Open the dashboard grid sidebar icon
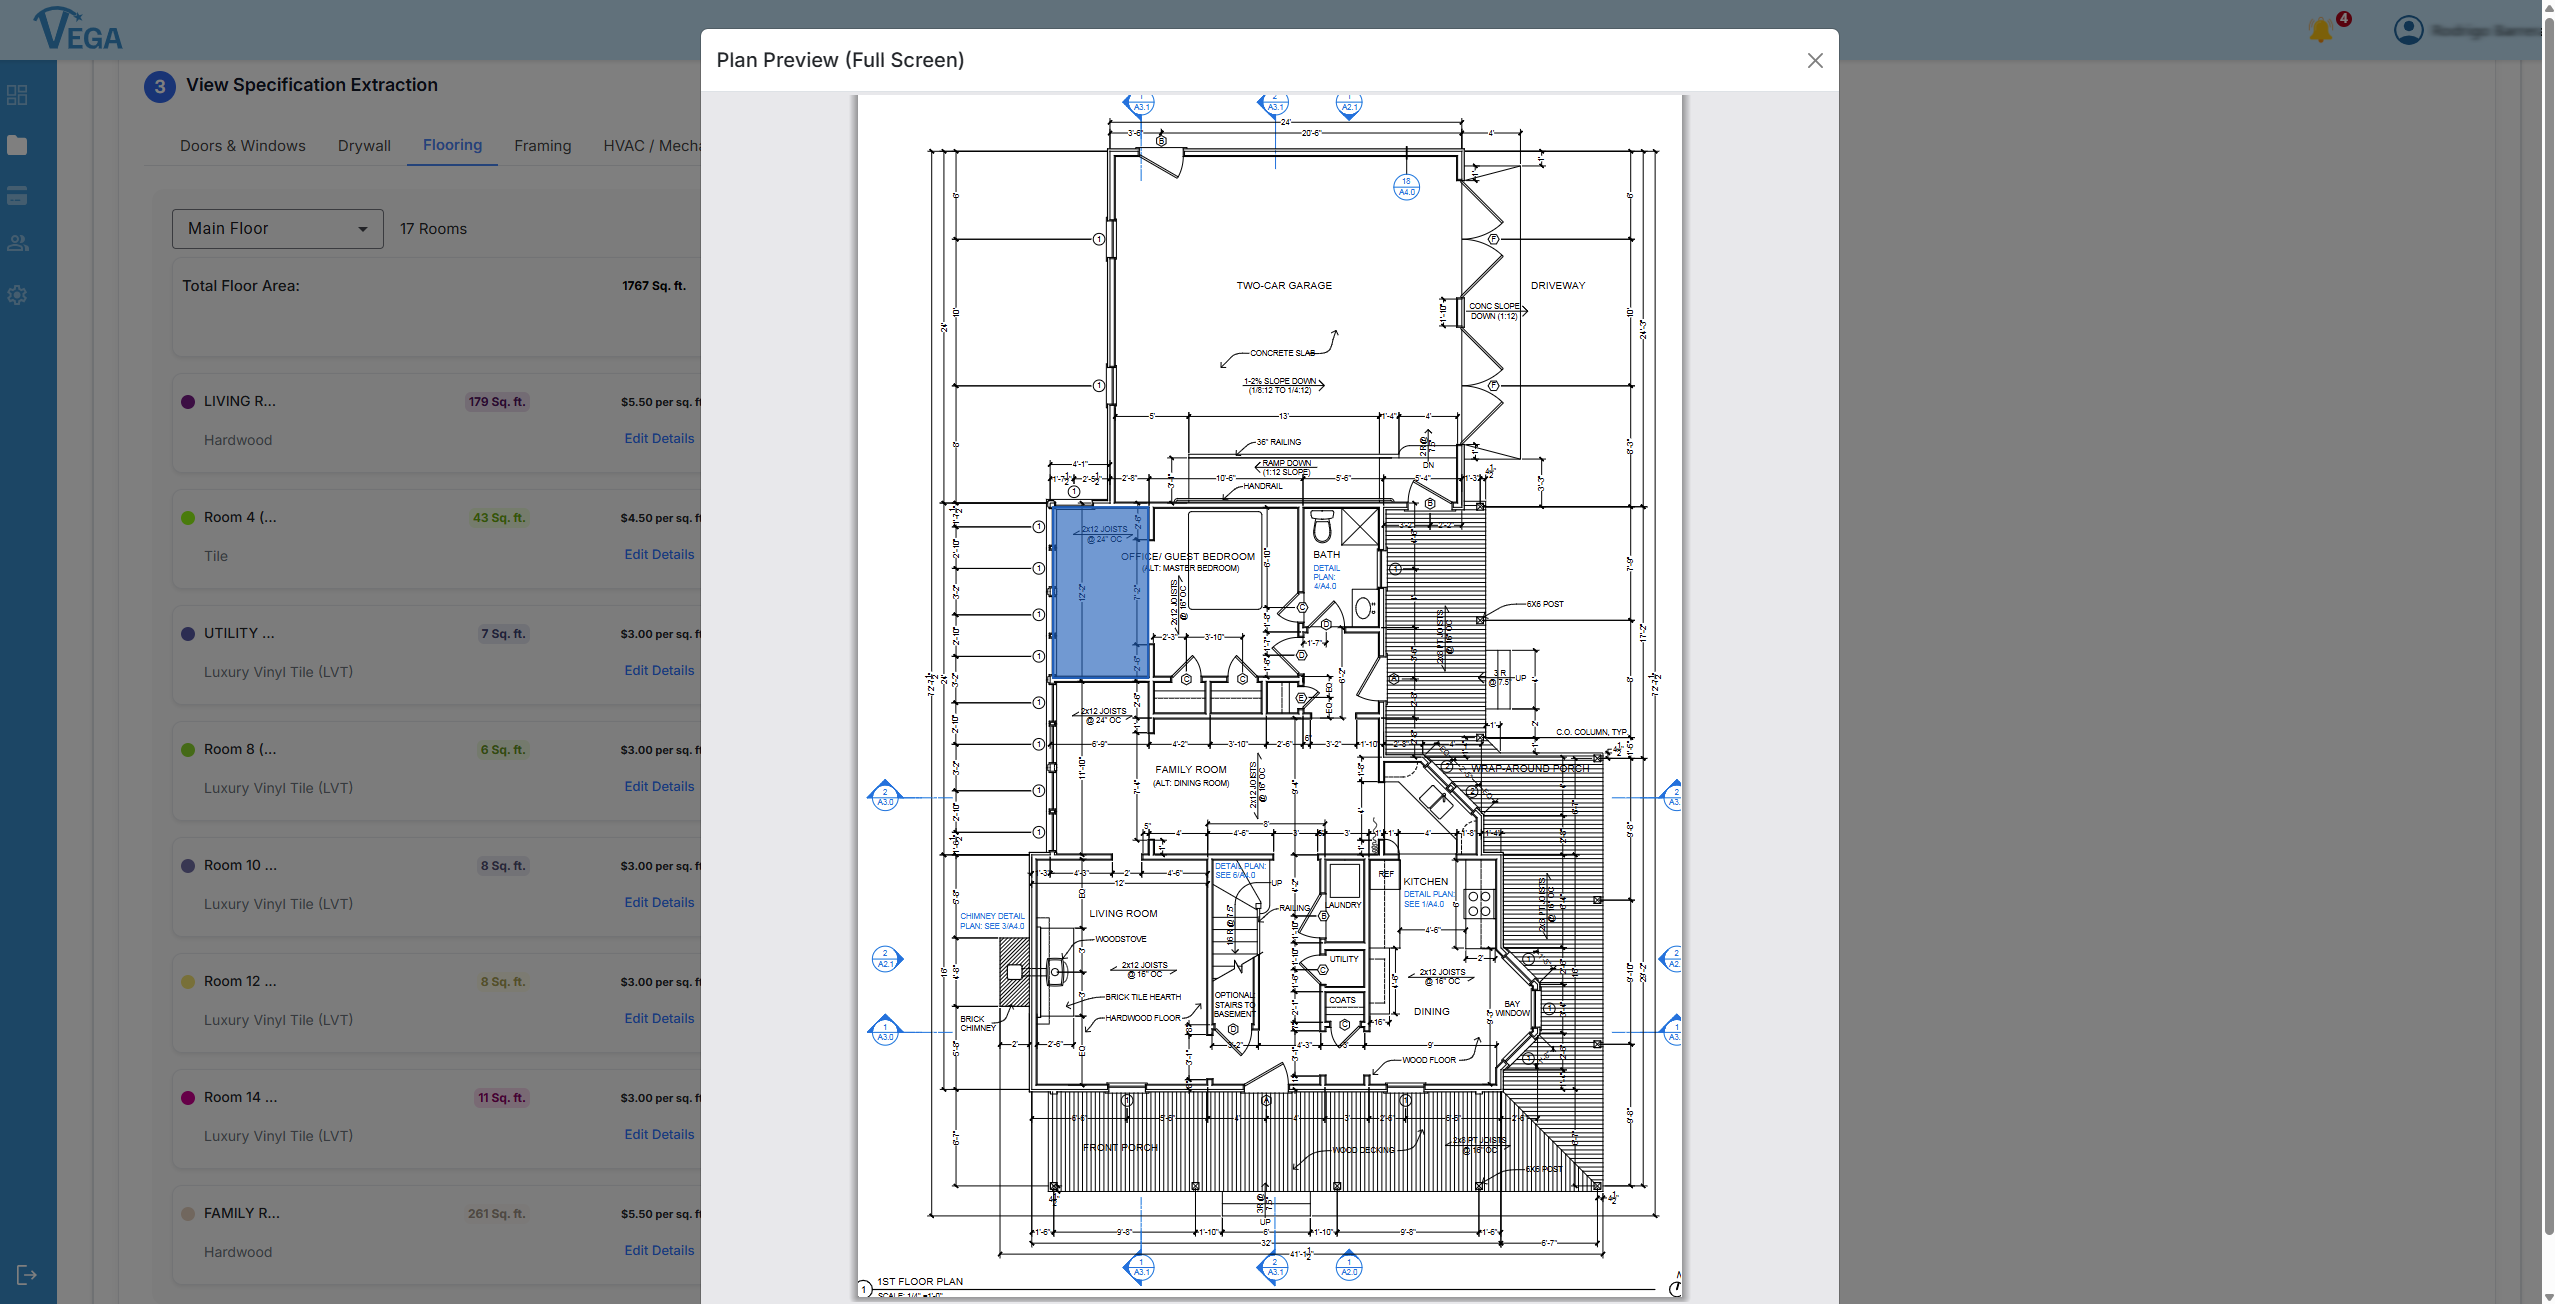Screen dimensions: 2555x1304 tap(17, 95)
